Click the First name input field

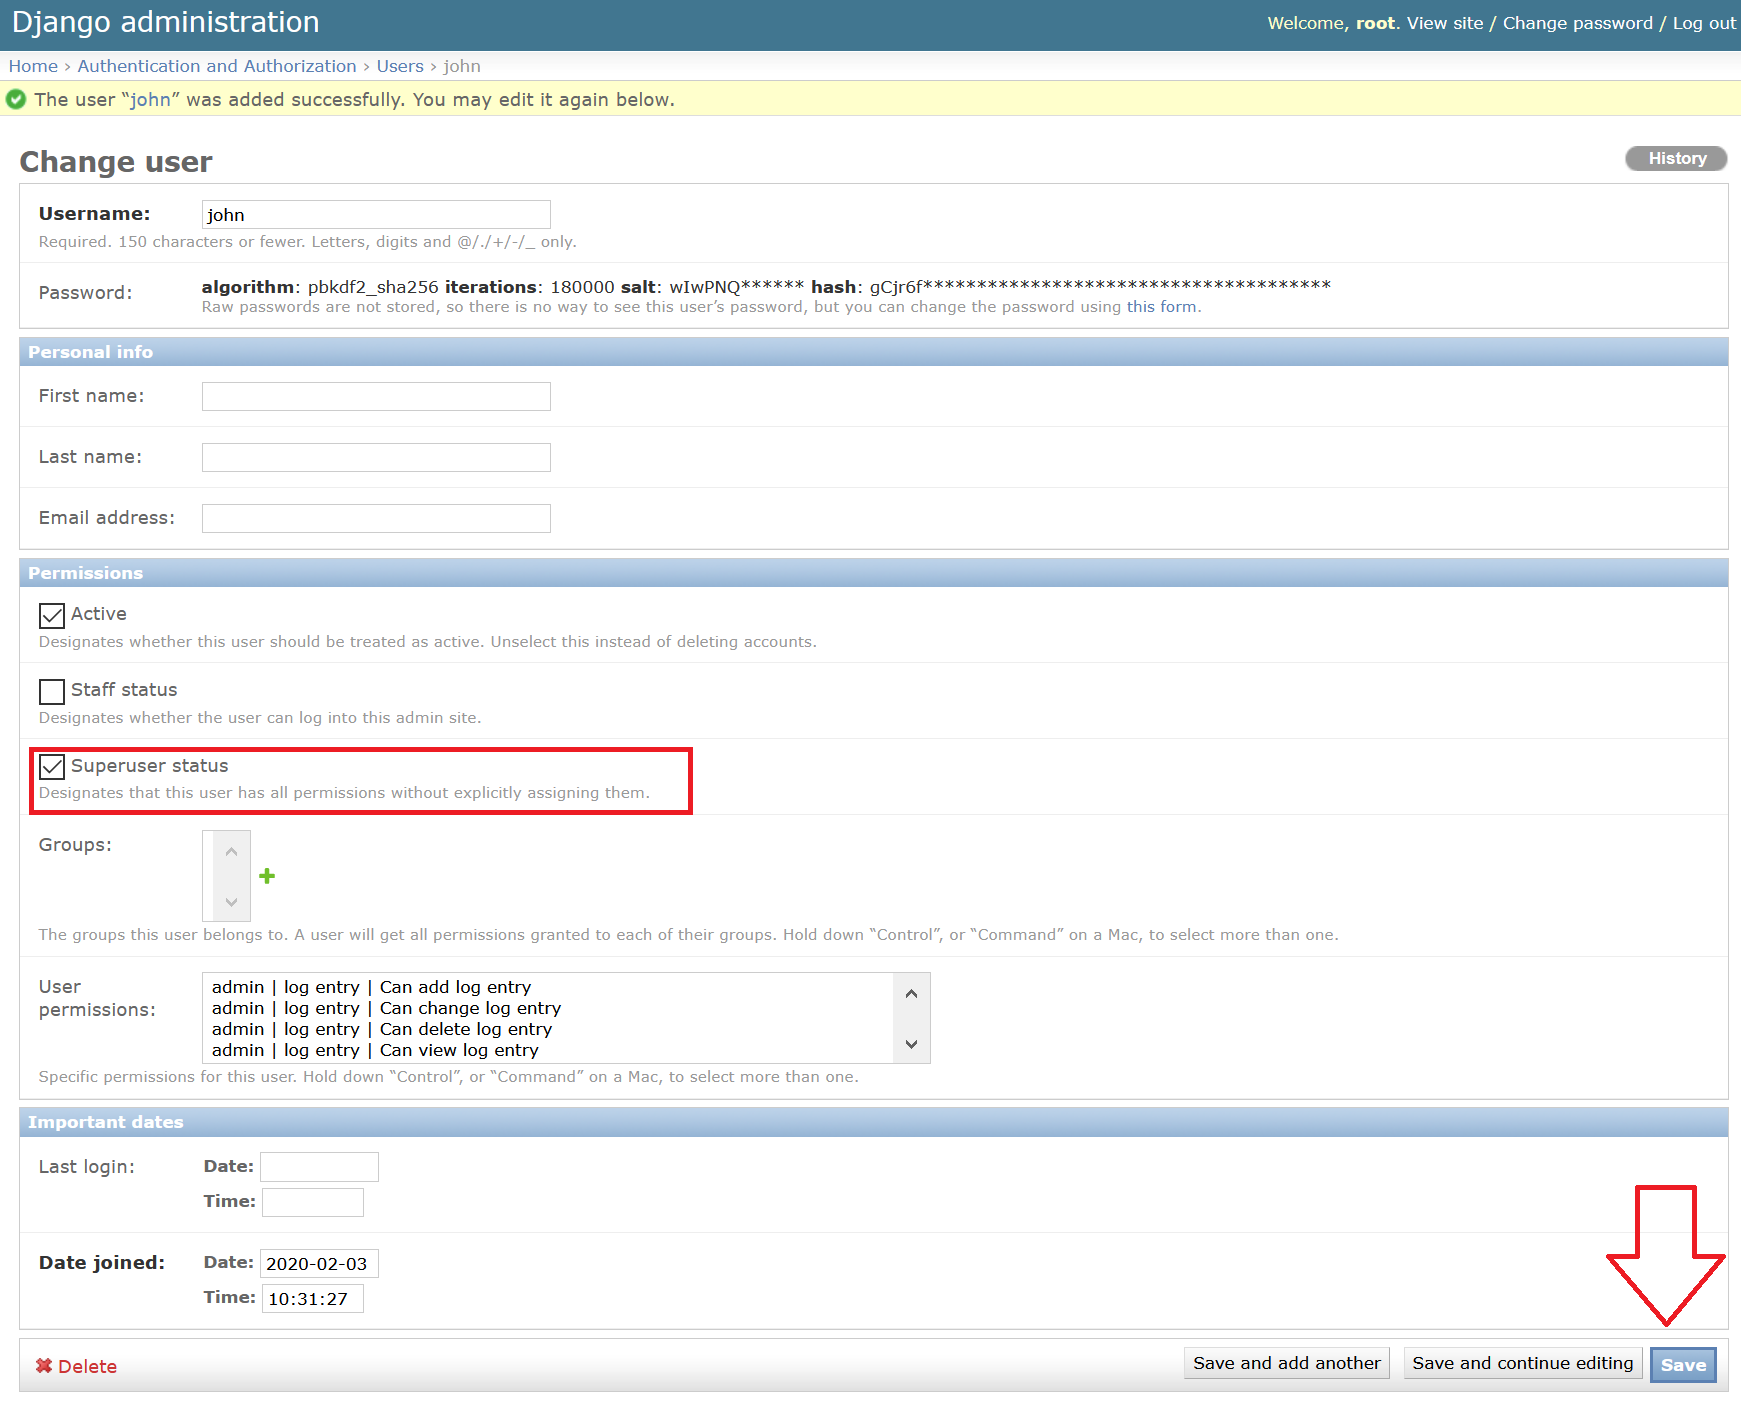tap(376, 396)
